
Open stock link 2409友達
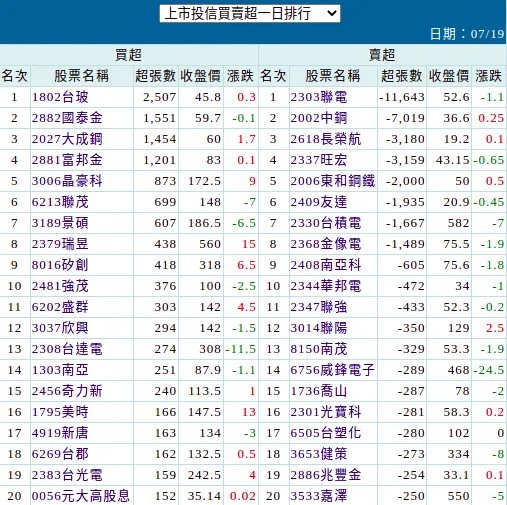coord(319,202)
